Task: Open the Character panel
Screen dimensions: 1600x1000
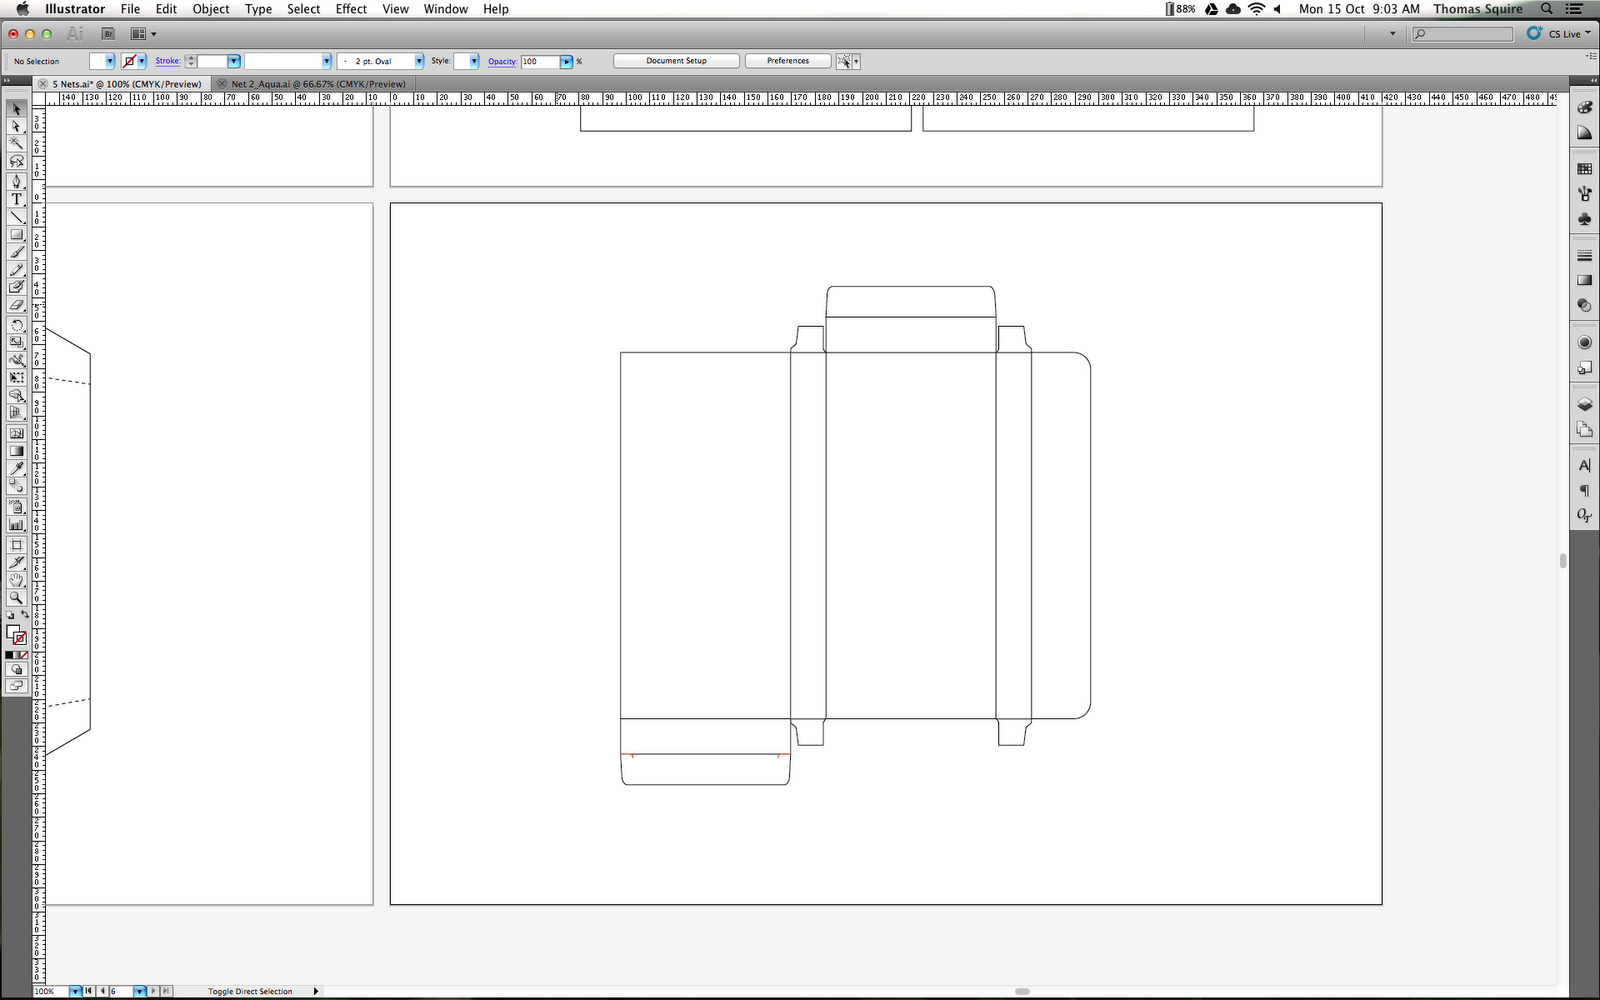Action: [x=1585, y=464]
